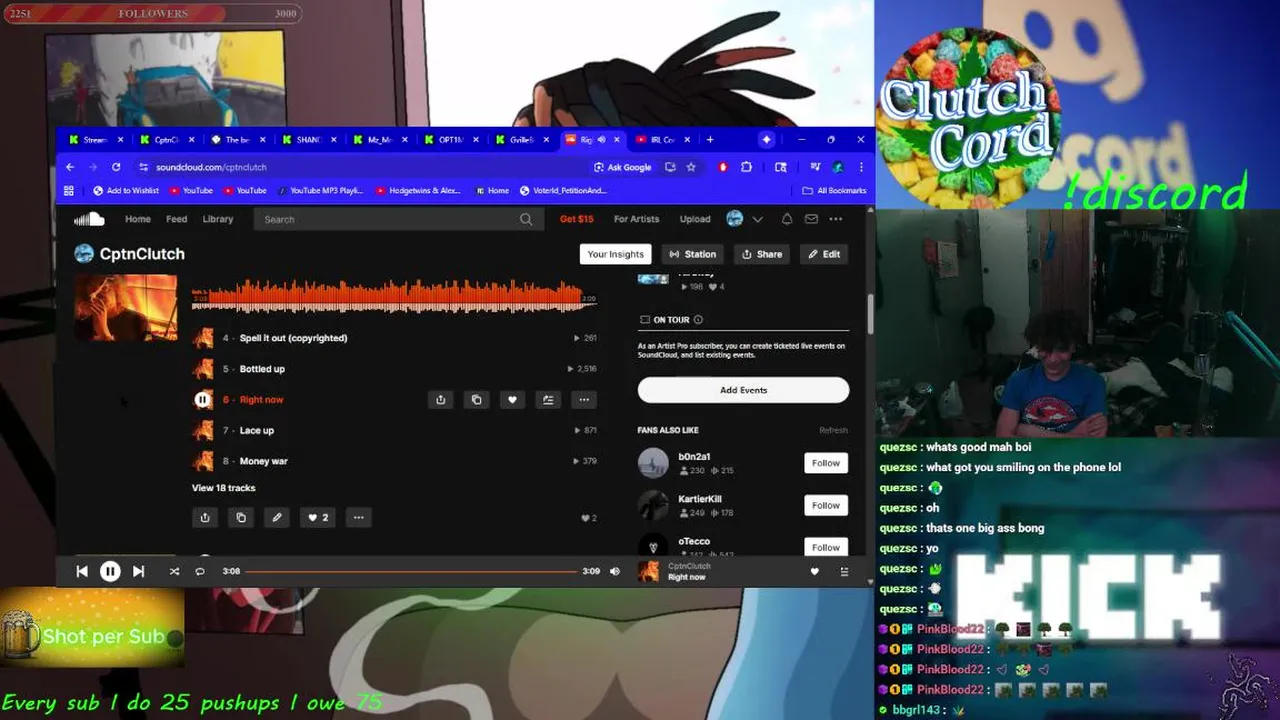Add 'Right now' to next up
This screenshot has width=1280, height=720.
pos(548,400)
